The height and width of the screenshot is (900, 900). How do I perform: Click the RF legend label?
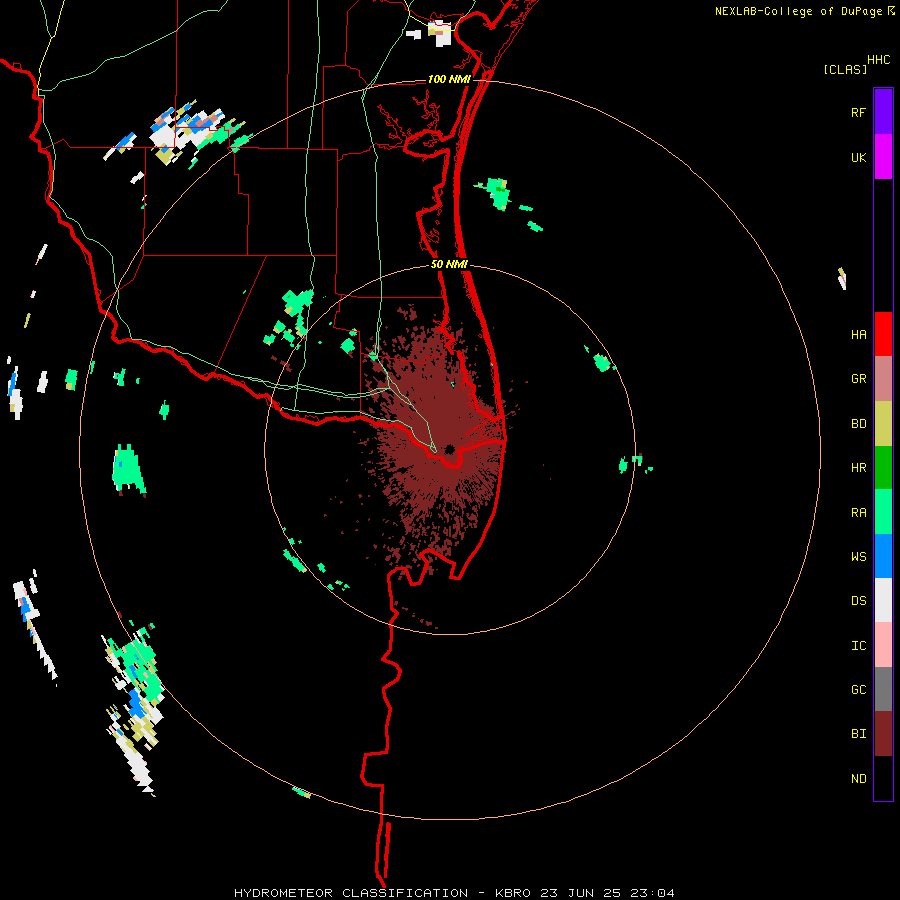858,112
